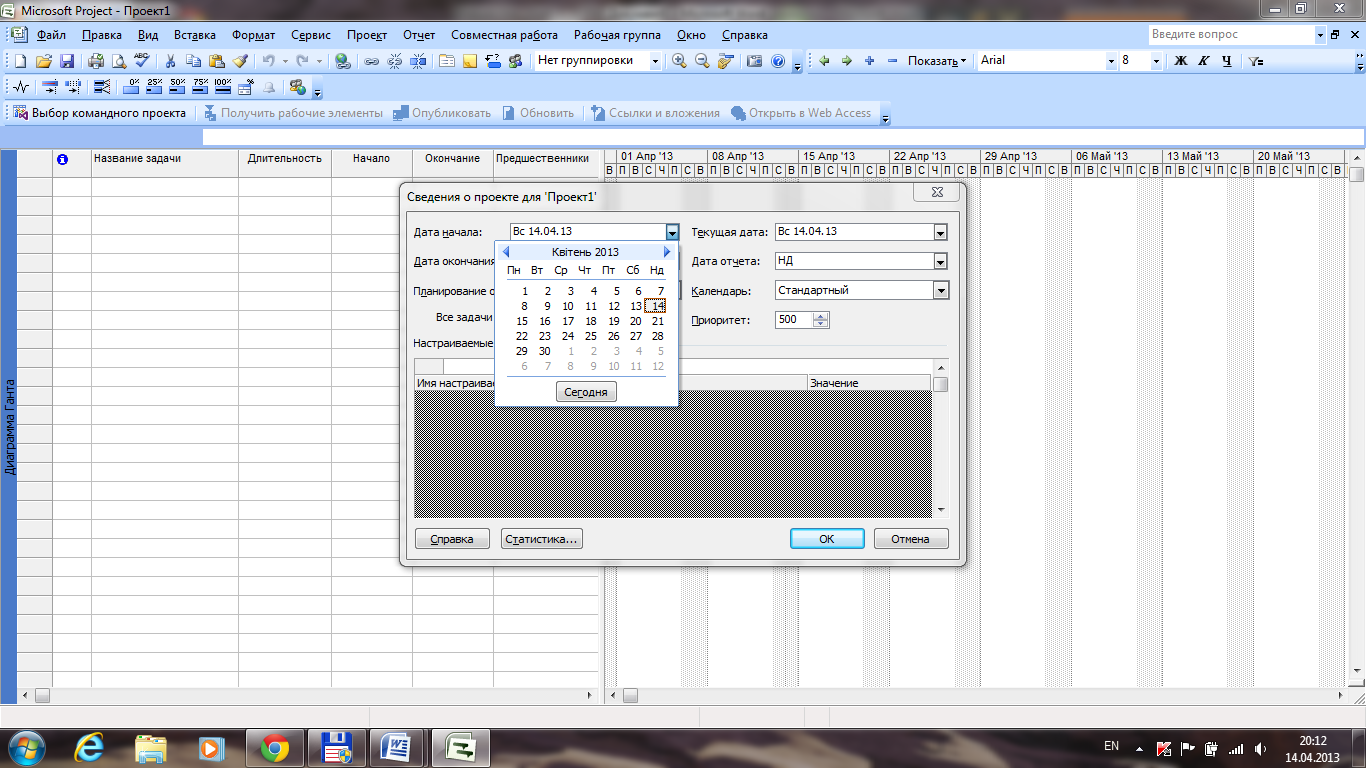Open the Совместная работа menu
This screenshot has height=768, width=1366.
(x=505, y=35)
